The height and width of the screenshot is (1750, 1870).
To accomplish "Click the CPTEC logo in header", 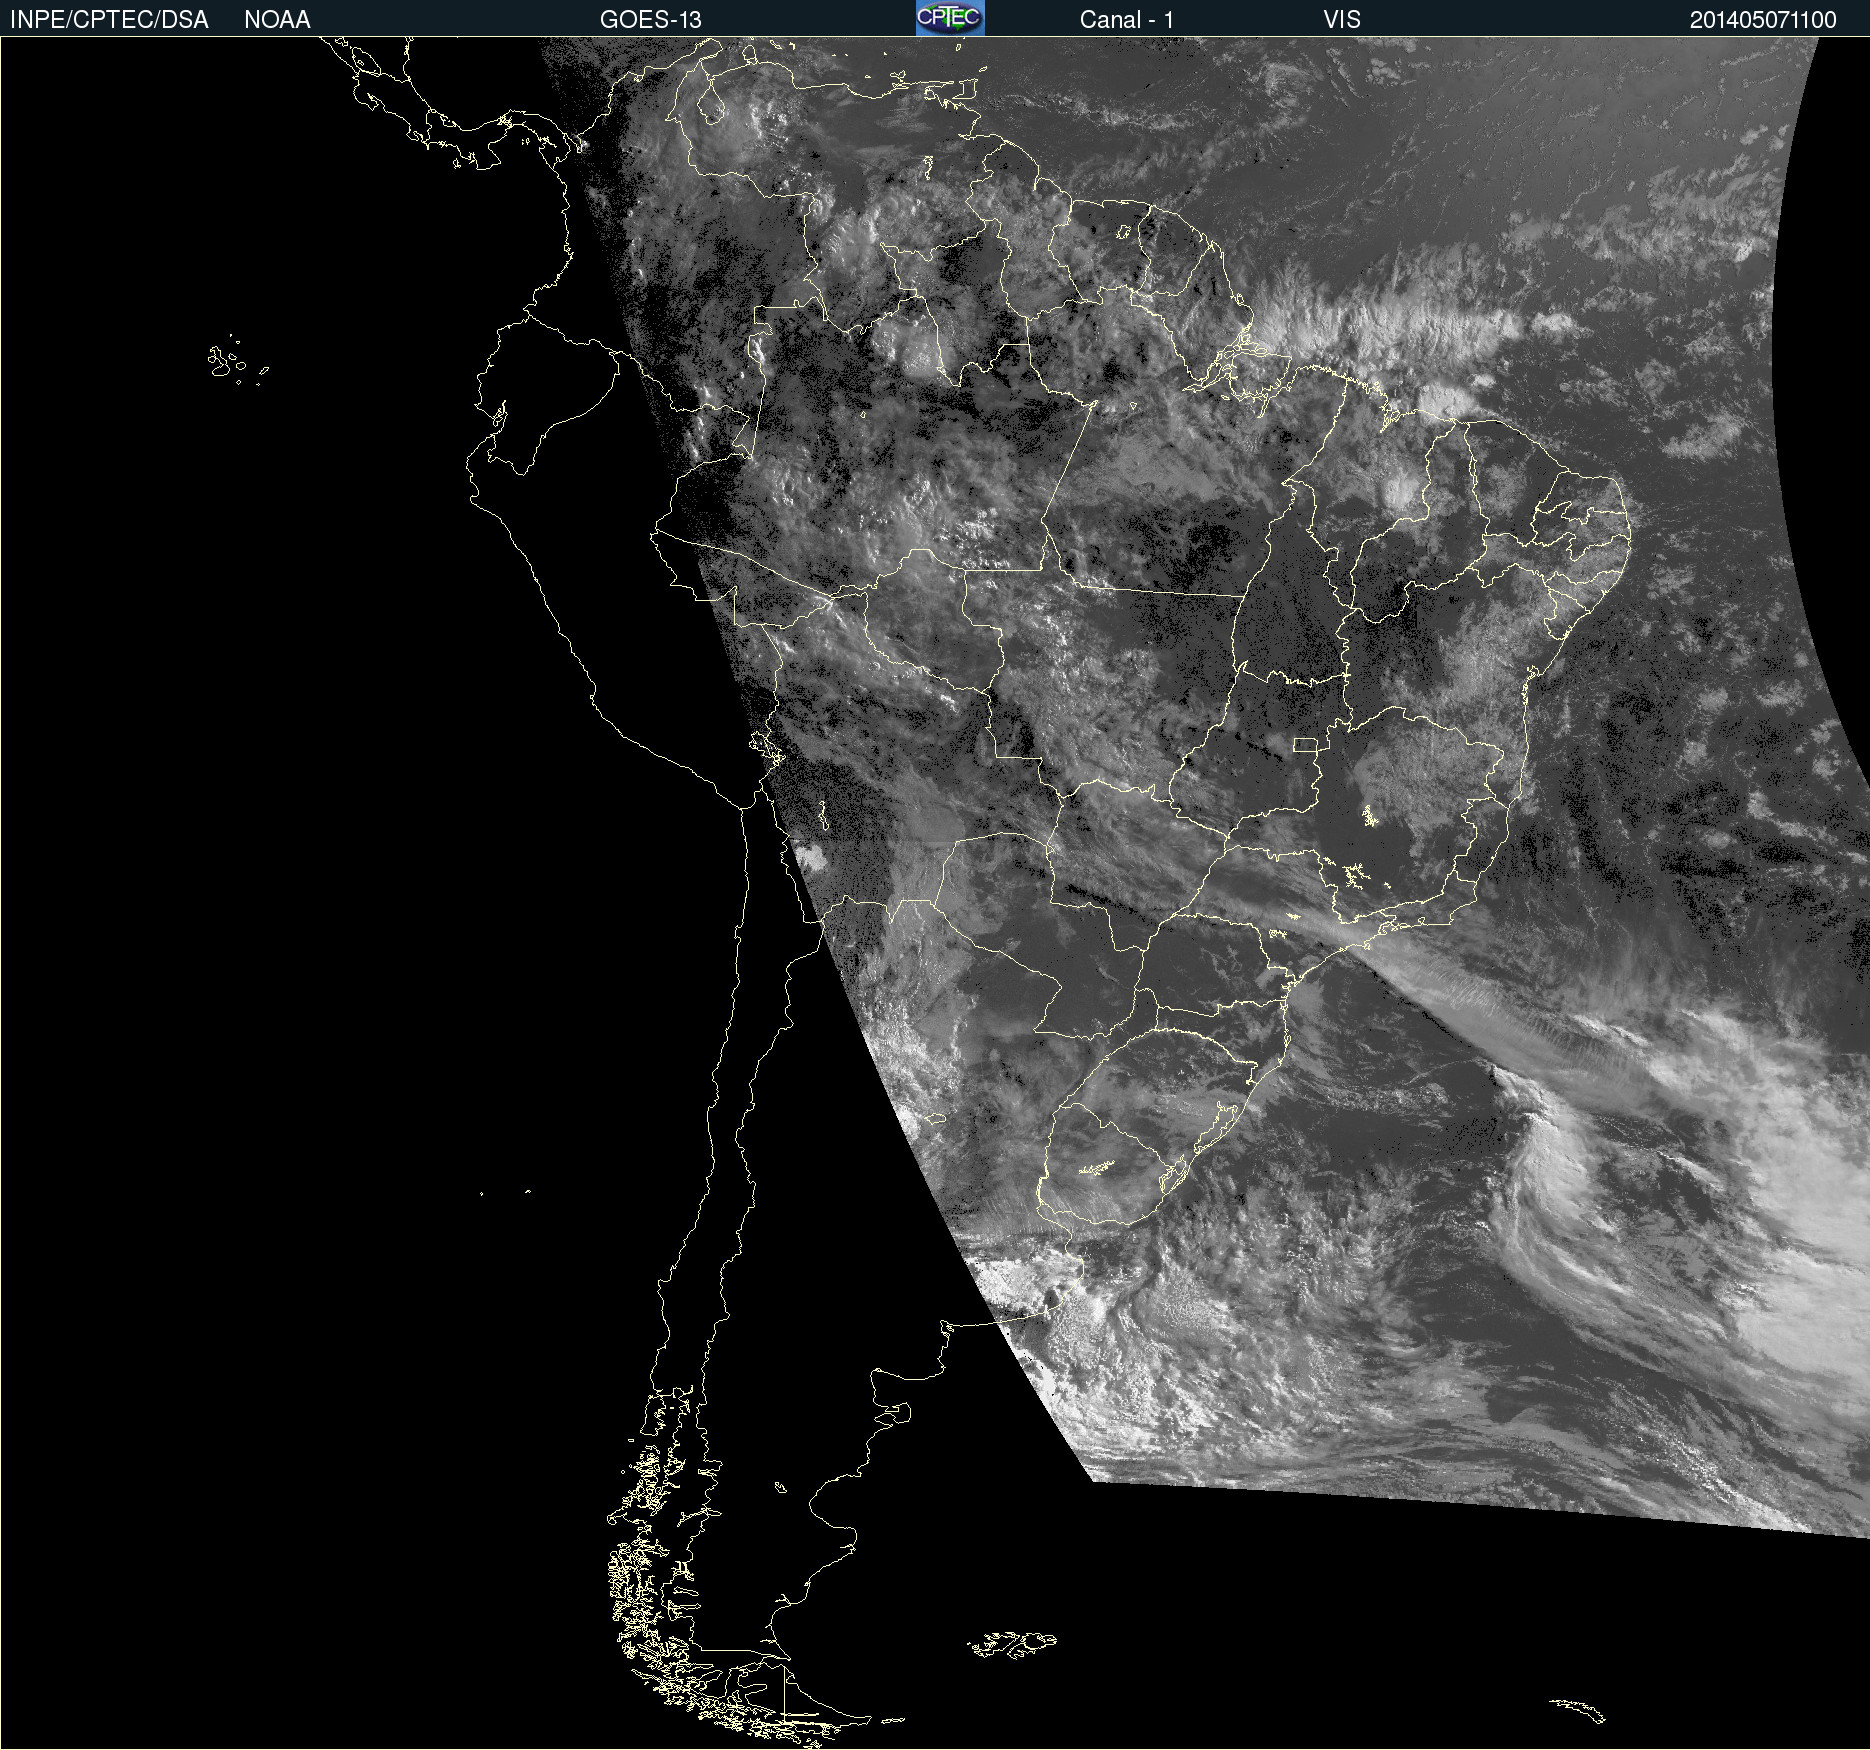I will pyautogui.click(x=950, y=18).
